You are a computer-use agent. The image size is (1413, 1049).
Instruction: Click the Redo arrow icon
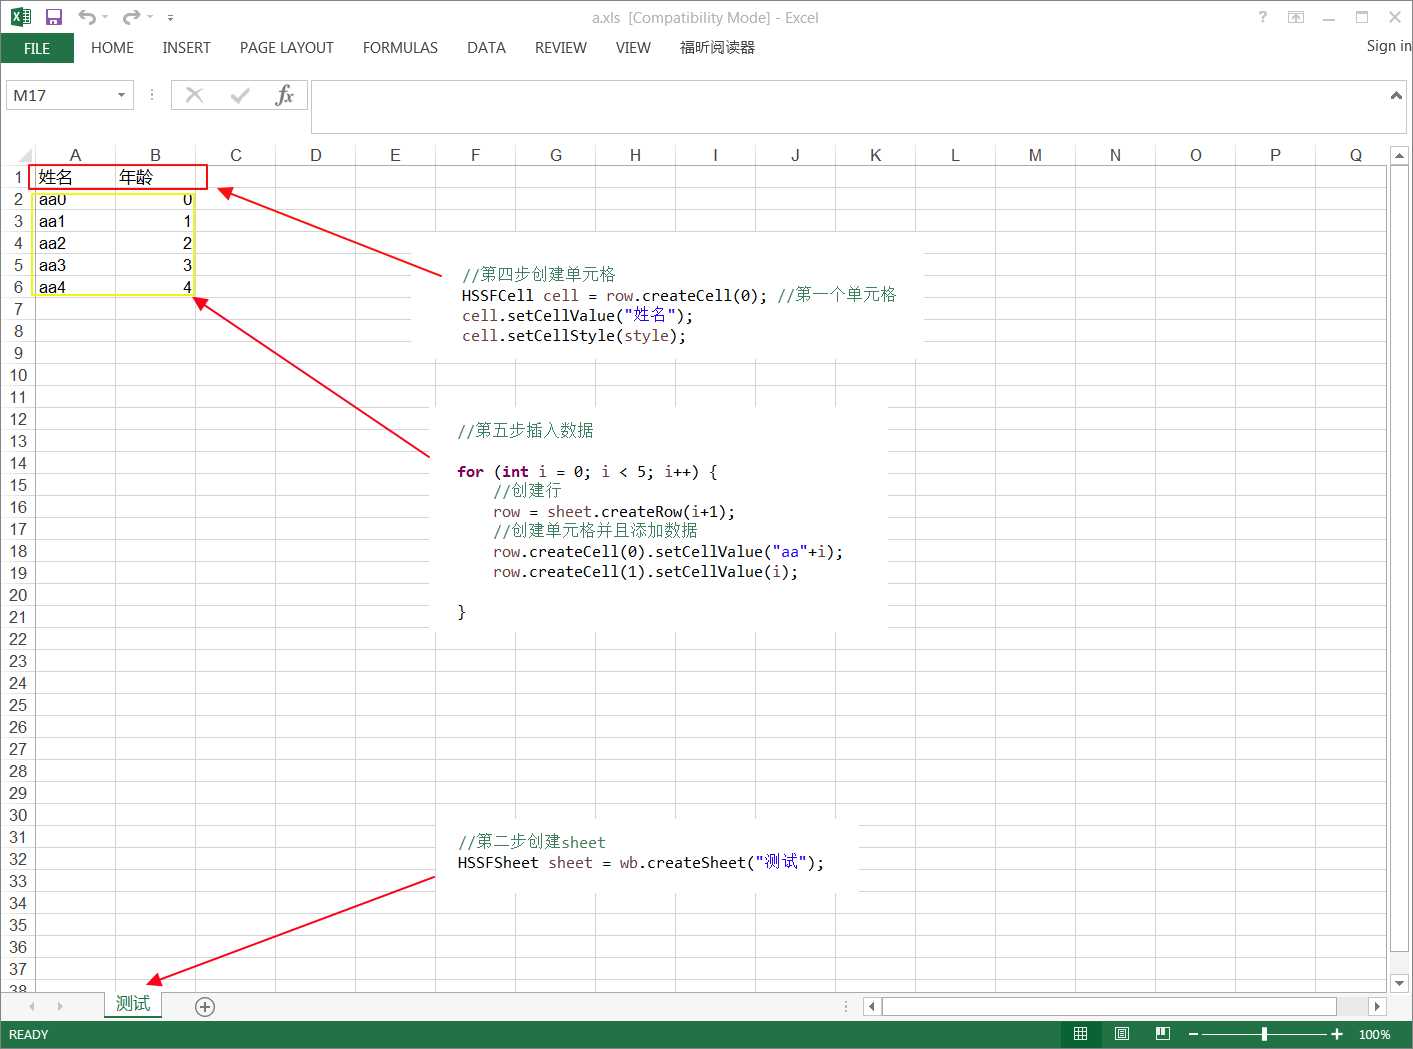point(131,17)
